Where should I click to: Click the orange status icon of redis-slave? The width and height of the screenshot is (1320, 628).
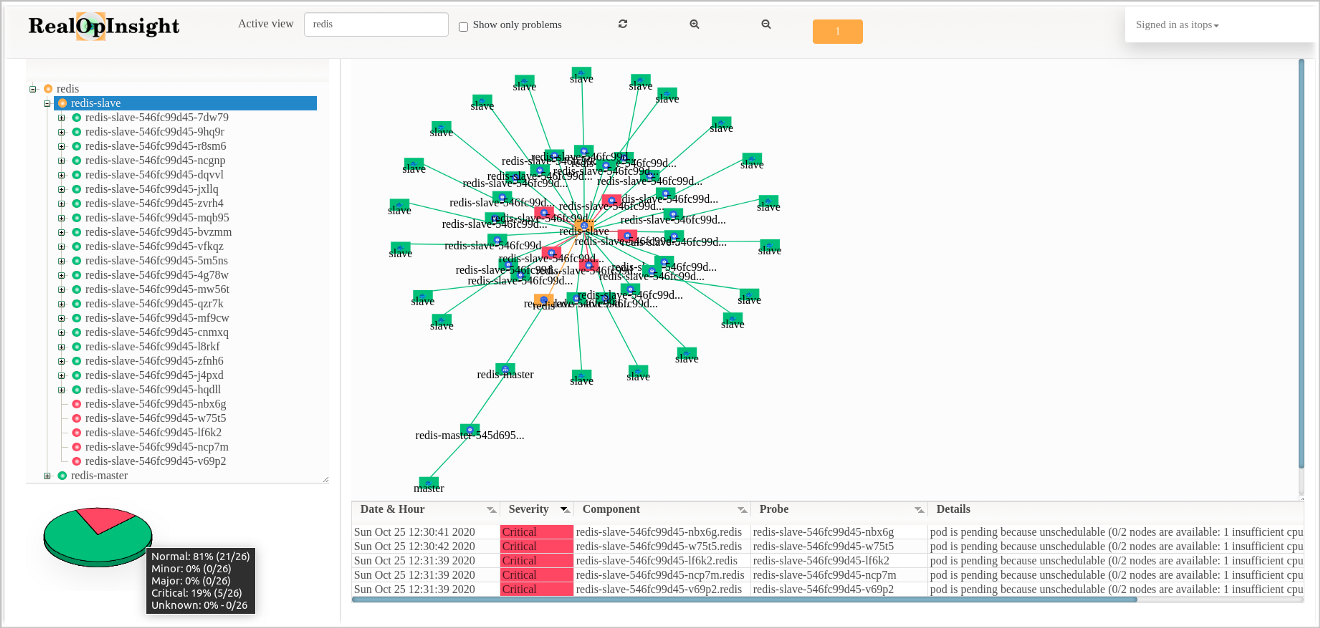[62, 103]
